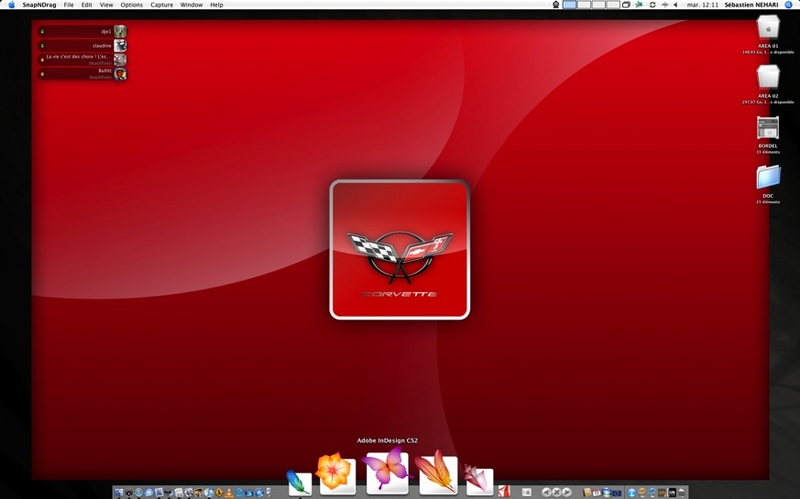
Task: Switch to fourth desktop in pager
Action: [x=613, y=5]
